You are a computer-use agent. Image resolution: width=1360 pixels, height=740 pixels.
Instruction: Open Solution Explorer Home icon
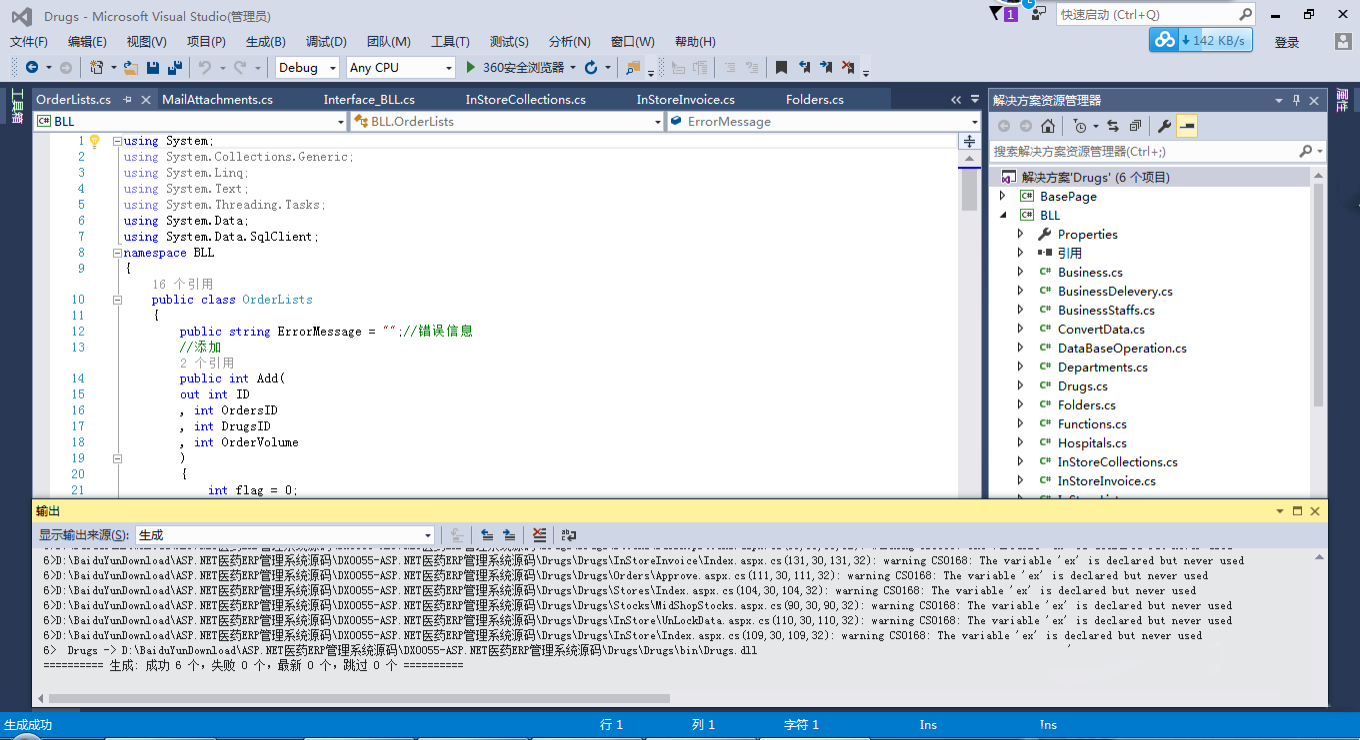pyautogui.click(x=1047, y=126)
